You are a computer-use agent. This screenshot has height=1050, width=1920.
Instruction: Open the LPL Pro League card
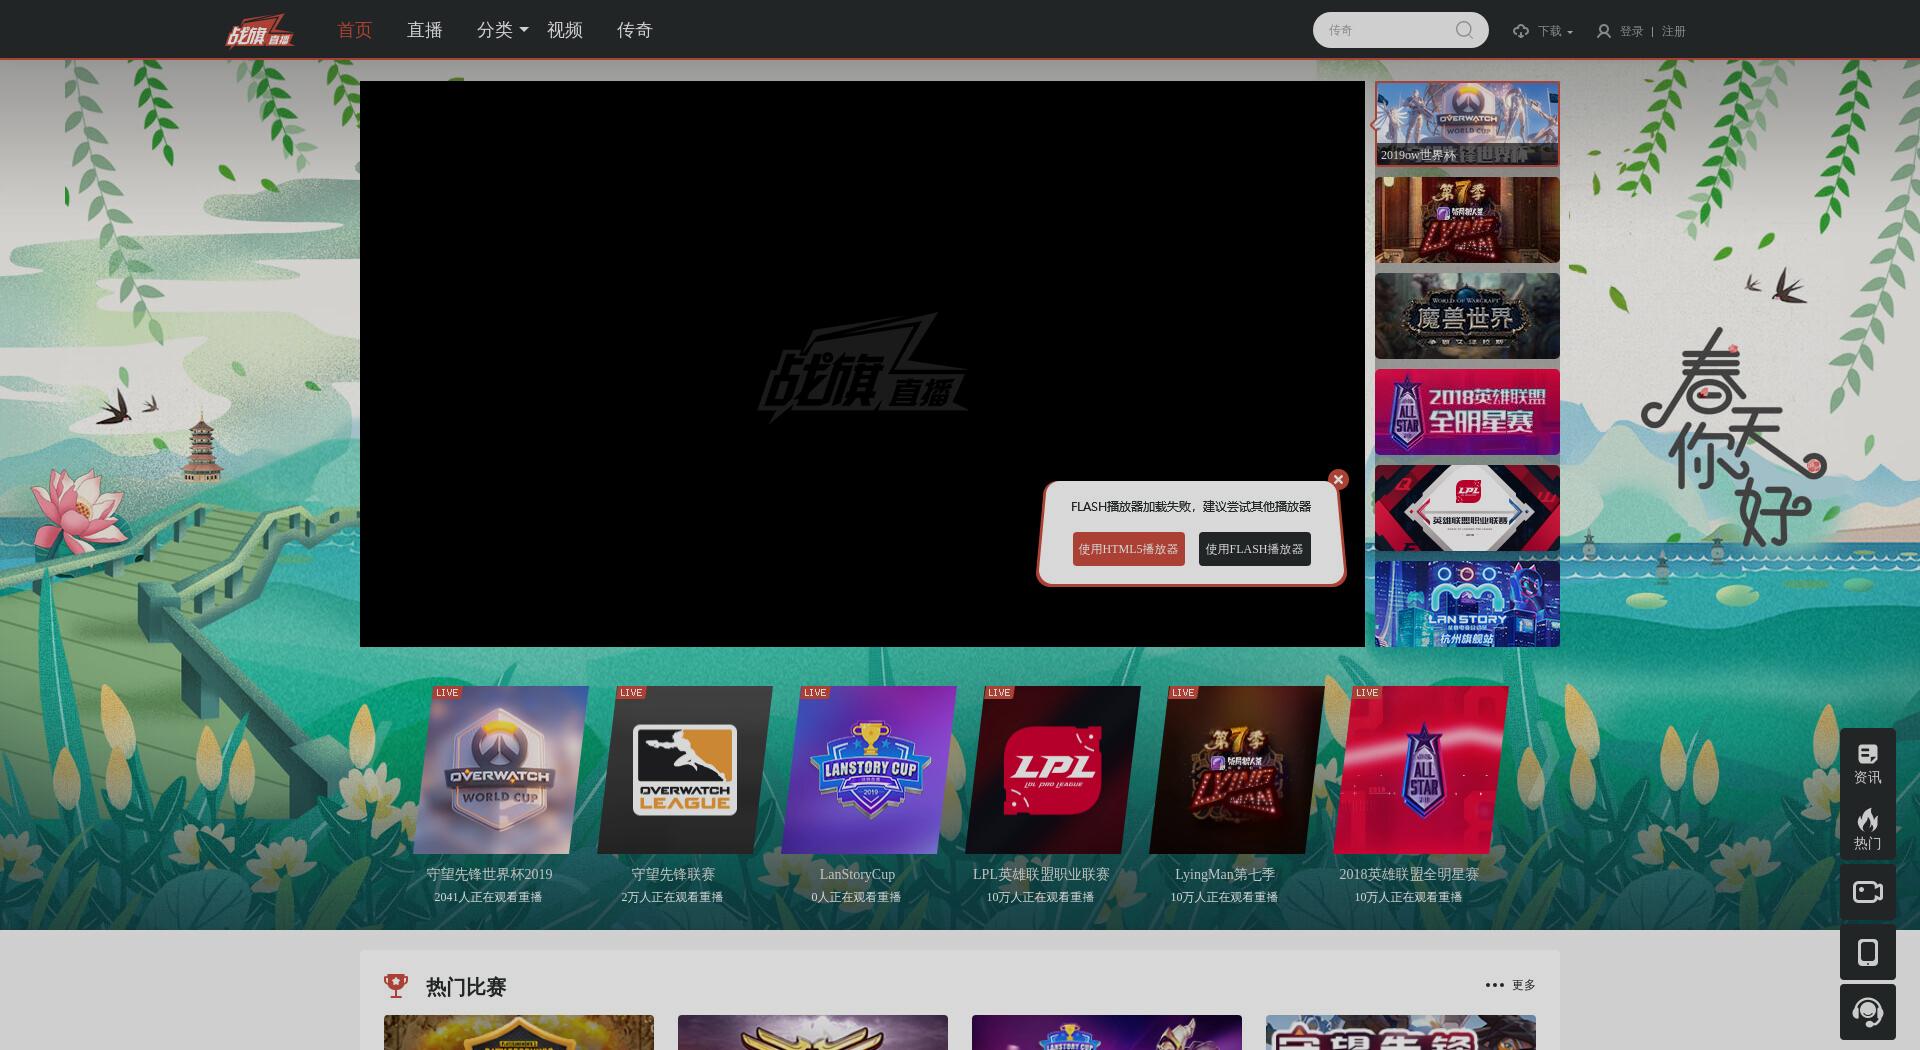click(x=1053, y=770)
